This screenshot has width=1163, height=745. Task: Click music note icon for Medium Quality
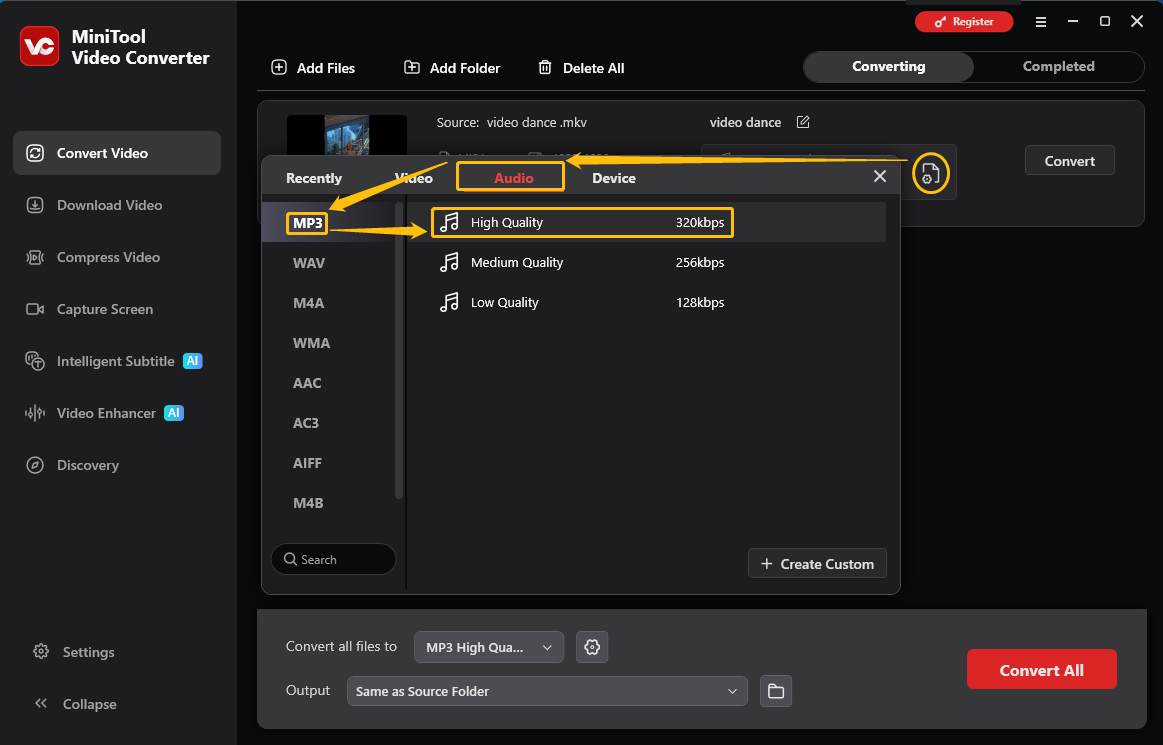449,262
